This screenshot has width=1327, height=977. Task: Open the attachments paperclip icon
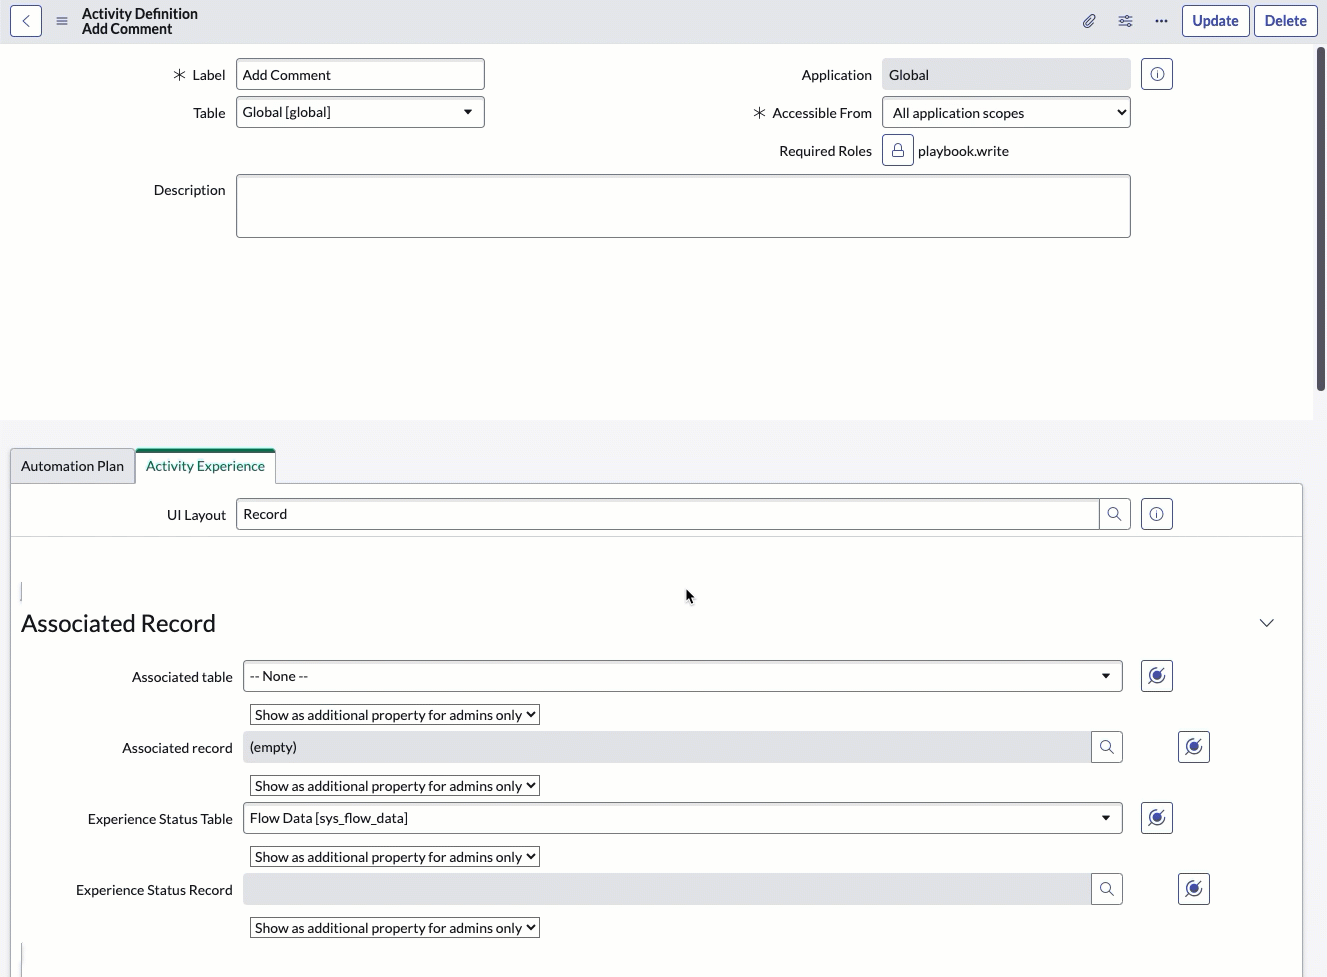pyautogui.click(x=1089, y=21)
